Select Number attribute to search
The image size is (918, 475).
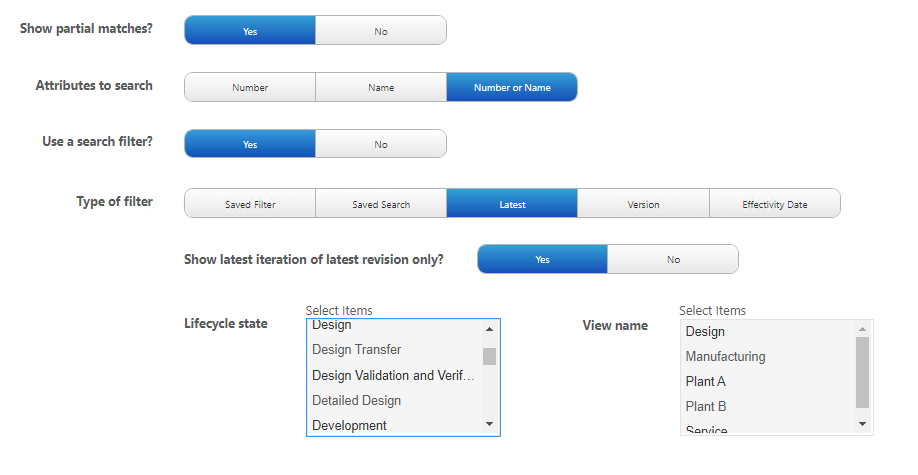(x=250, y=87)
